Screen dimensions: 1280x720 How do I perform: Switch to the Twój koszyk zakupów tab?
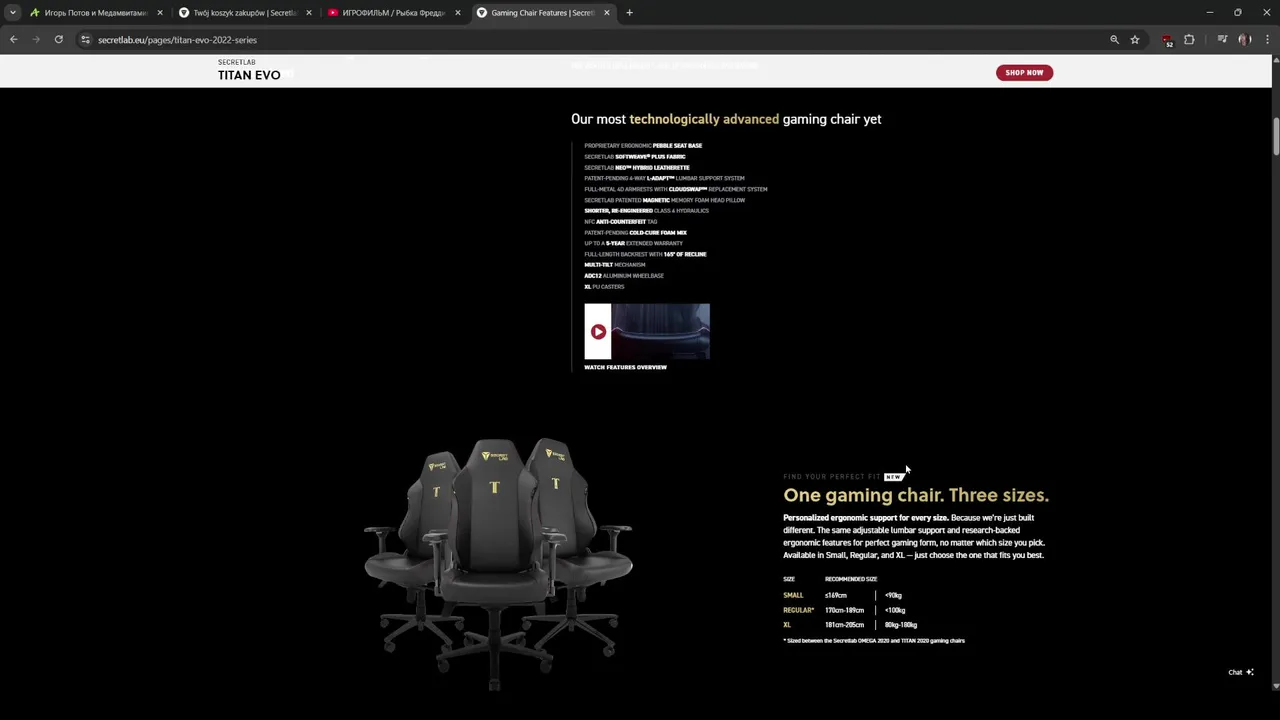coord(245,13)
